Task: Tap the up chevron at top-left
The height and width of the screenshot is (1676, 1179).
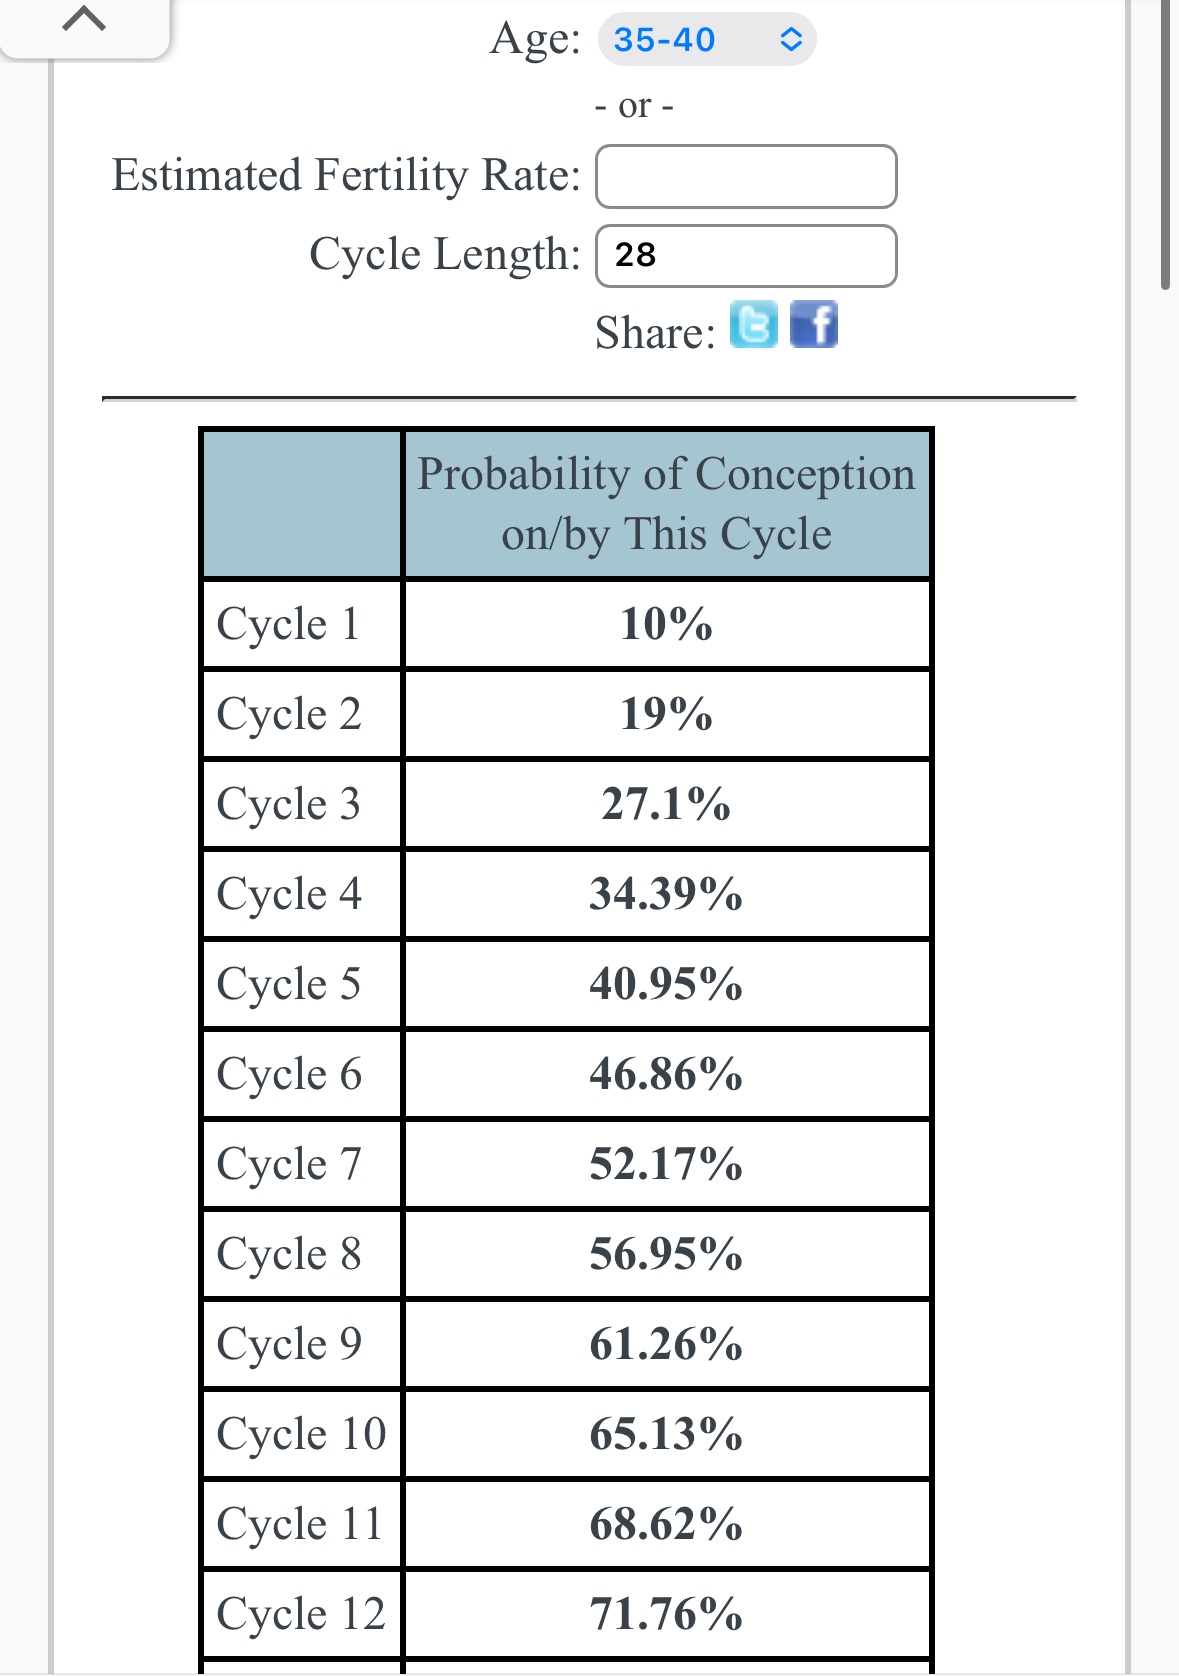Action: [84, 20]
